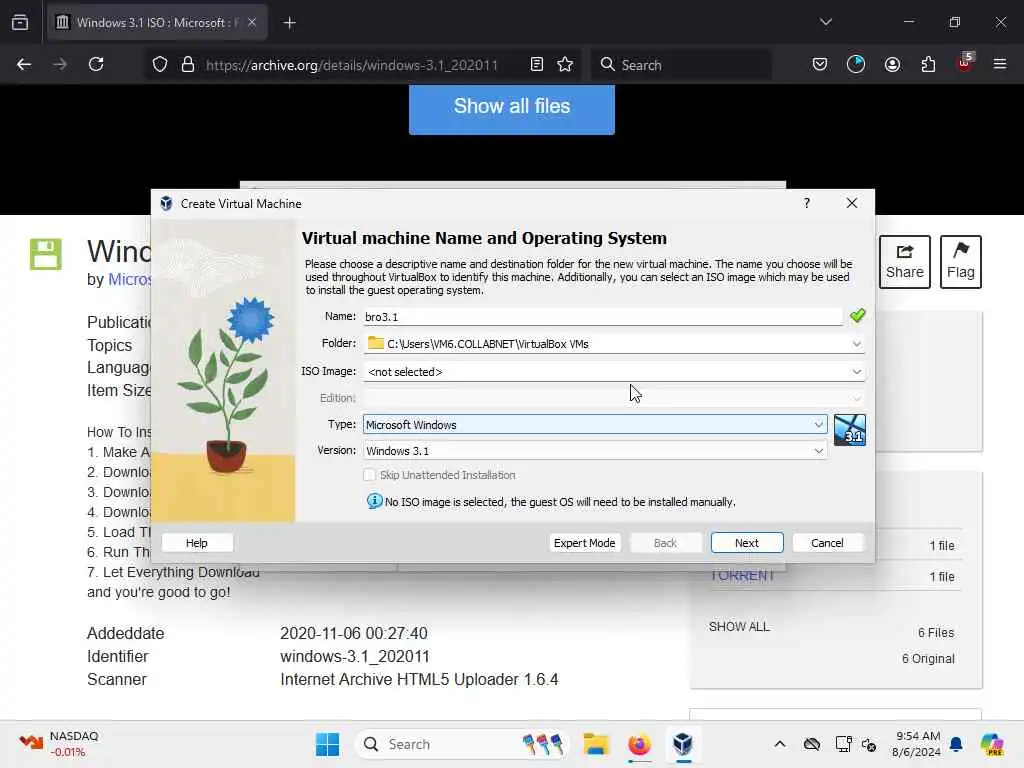Flag this archive item
This screenshot has height=768, width=1024.
tap(960, 262)
